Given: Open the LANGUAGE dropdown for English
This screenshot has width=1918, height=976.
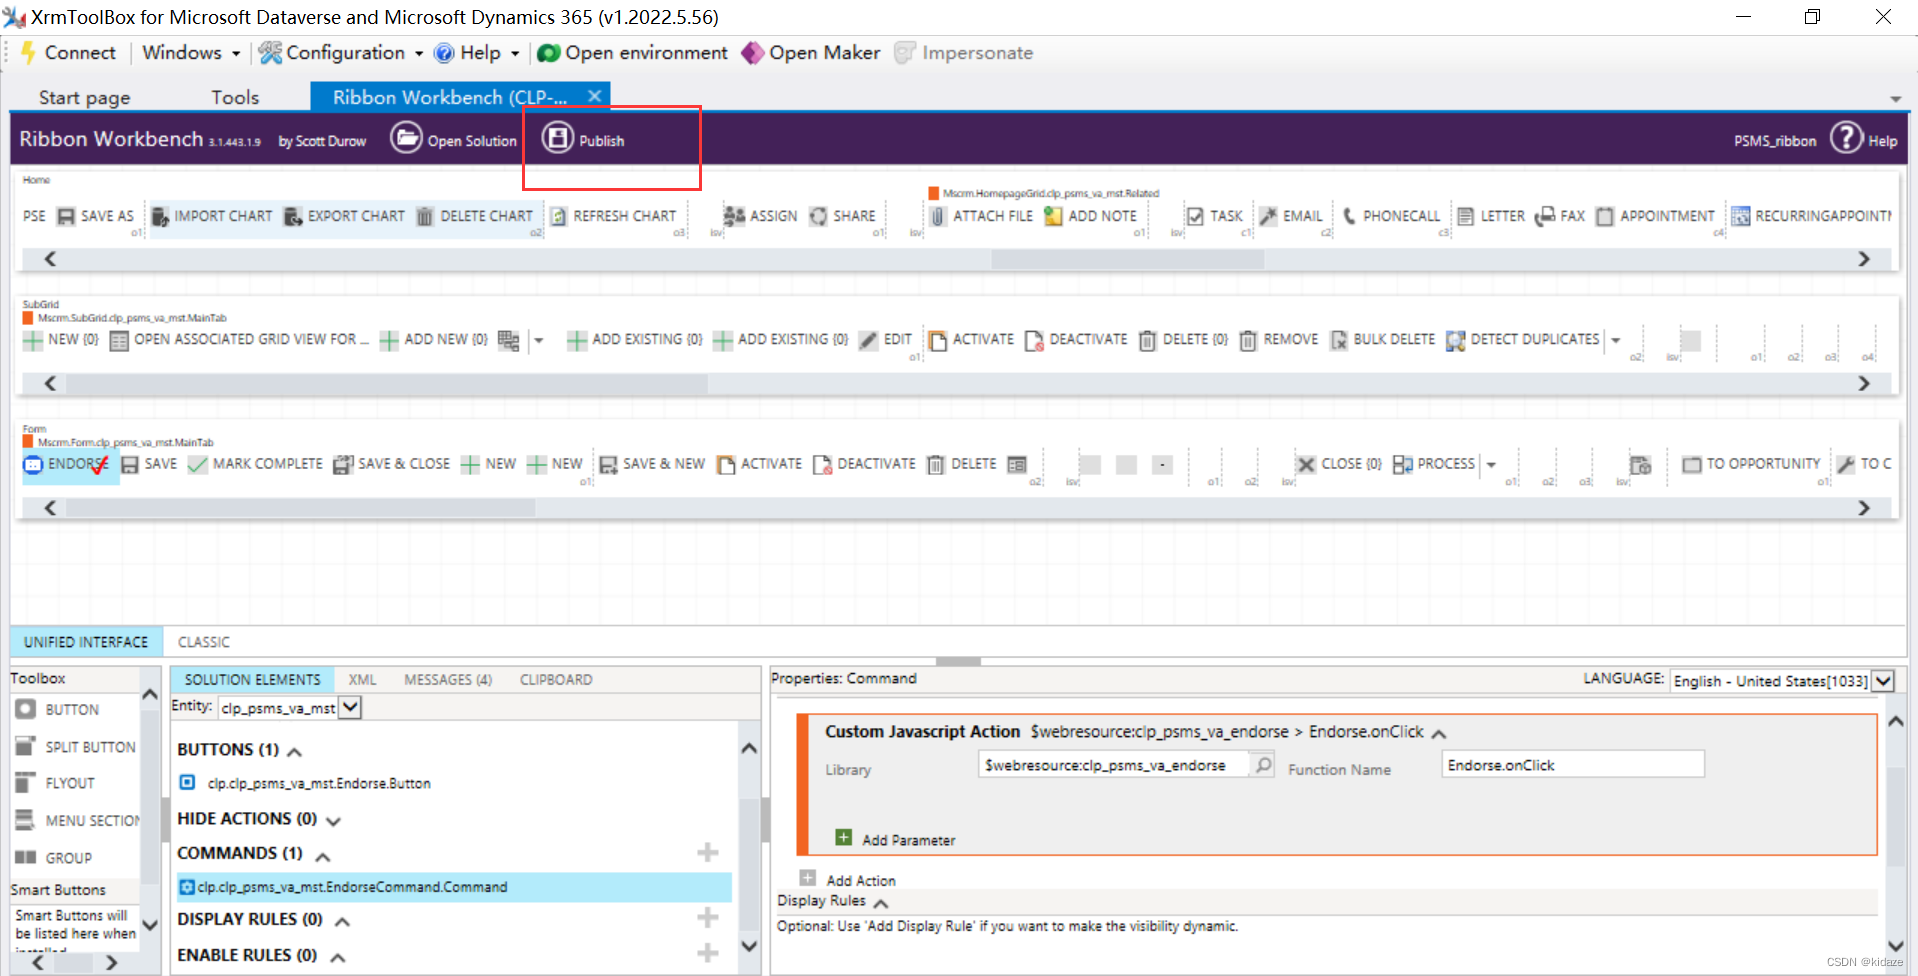Looking at the screenshot, I should pyautogui.click(x=1884, y=680).
